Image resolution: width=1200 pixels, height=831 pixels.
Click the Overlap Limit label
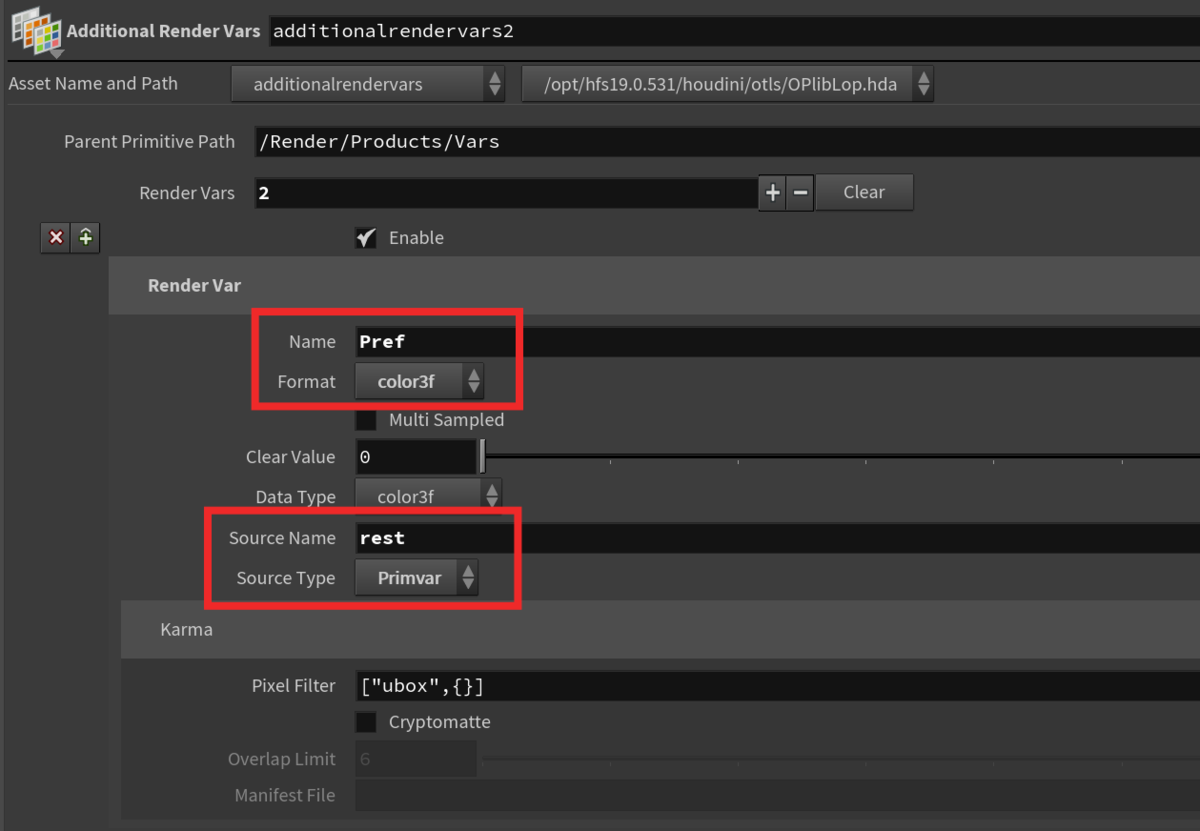pos(282,759)
